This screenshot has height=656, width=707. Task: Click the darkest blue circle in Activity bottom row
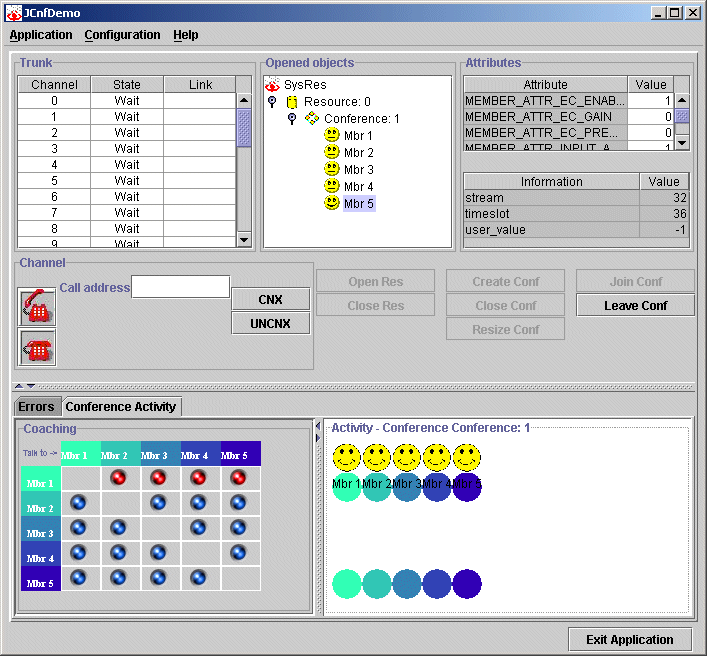(x=467, y=584)
